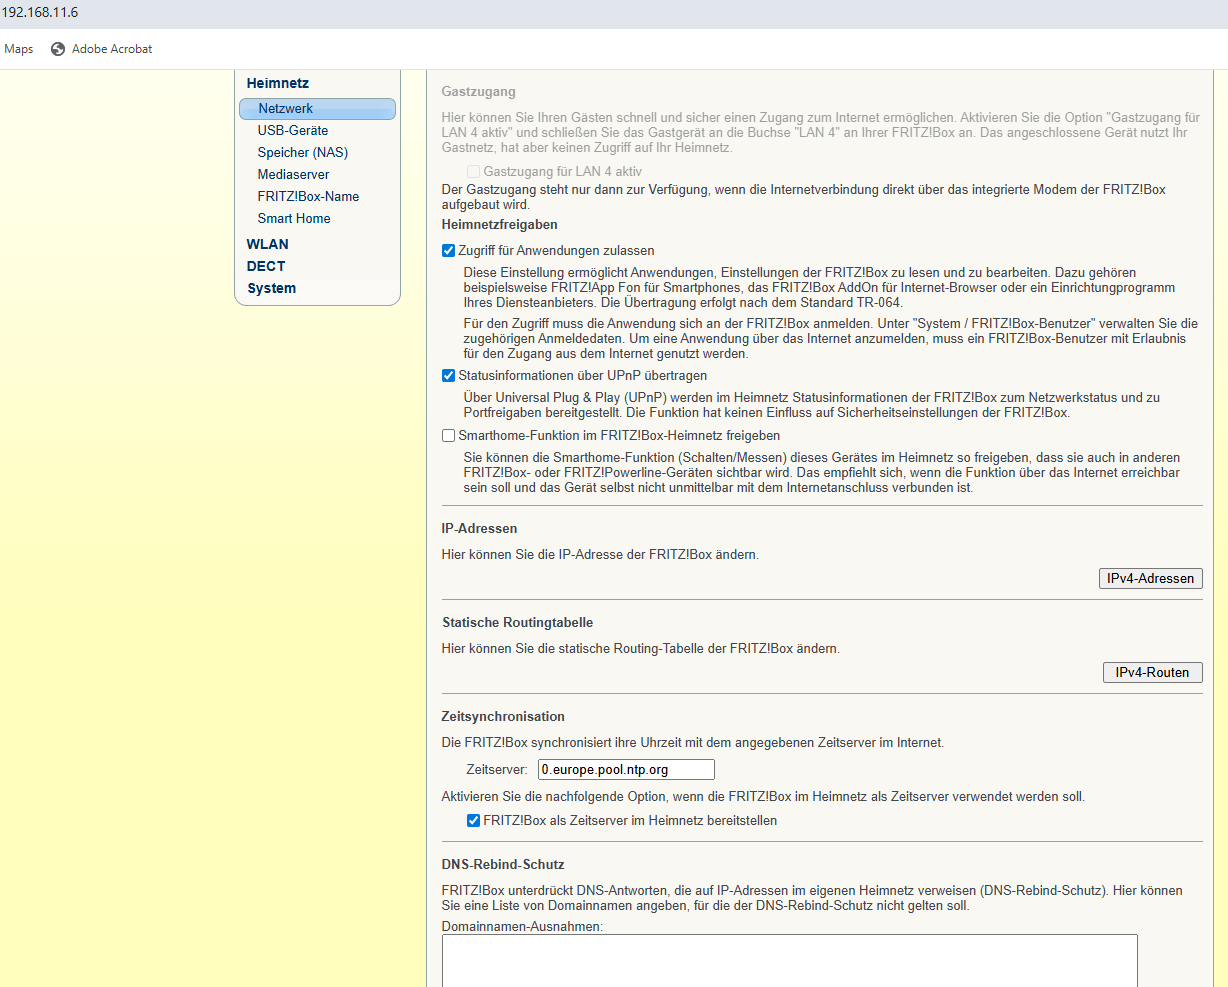Image resolution: width=1228 pixels, height=987 pixels.
Task: Open the Maps bookmark
Action: 18,49
